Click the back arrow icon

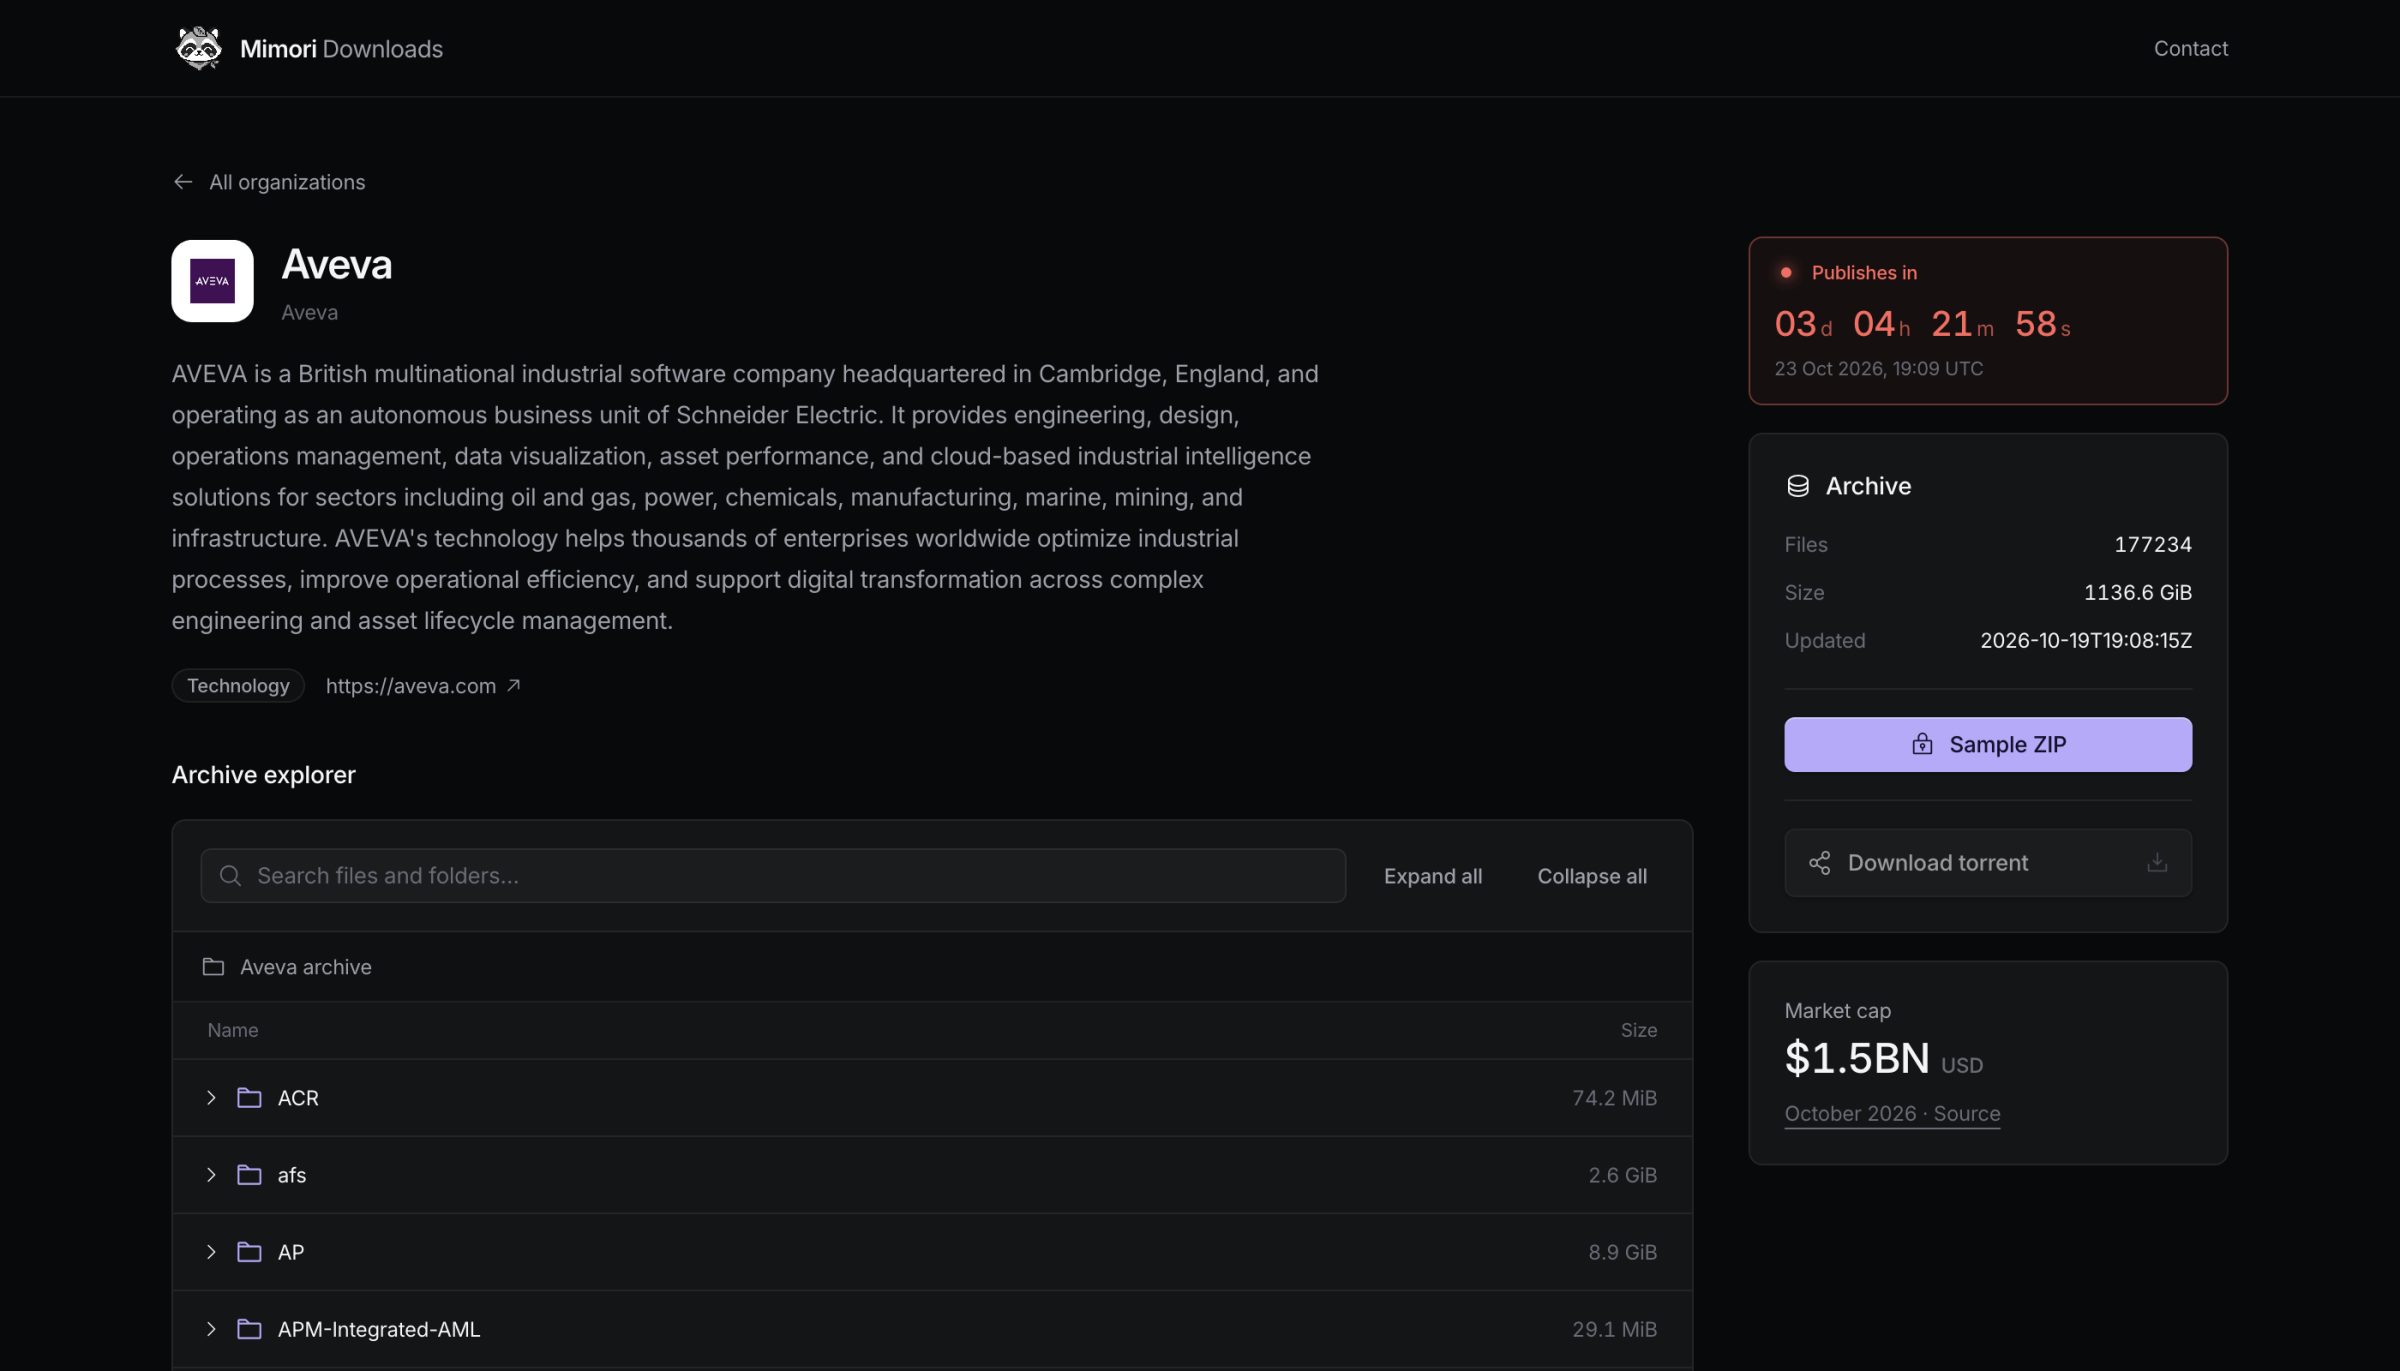(x=182, y=182)
